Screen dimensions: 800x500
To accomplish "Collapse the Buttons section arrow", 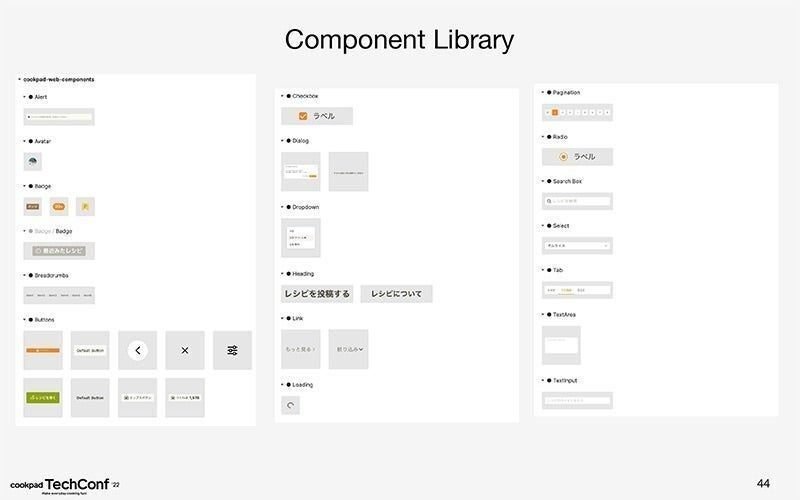I will click(24, 320).
